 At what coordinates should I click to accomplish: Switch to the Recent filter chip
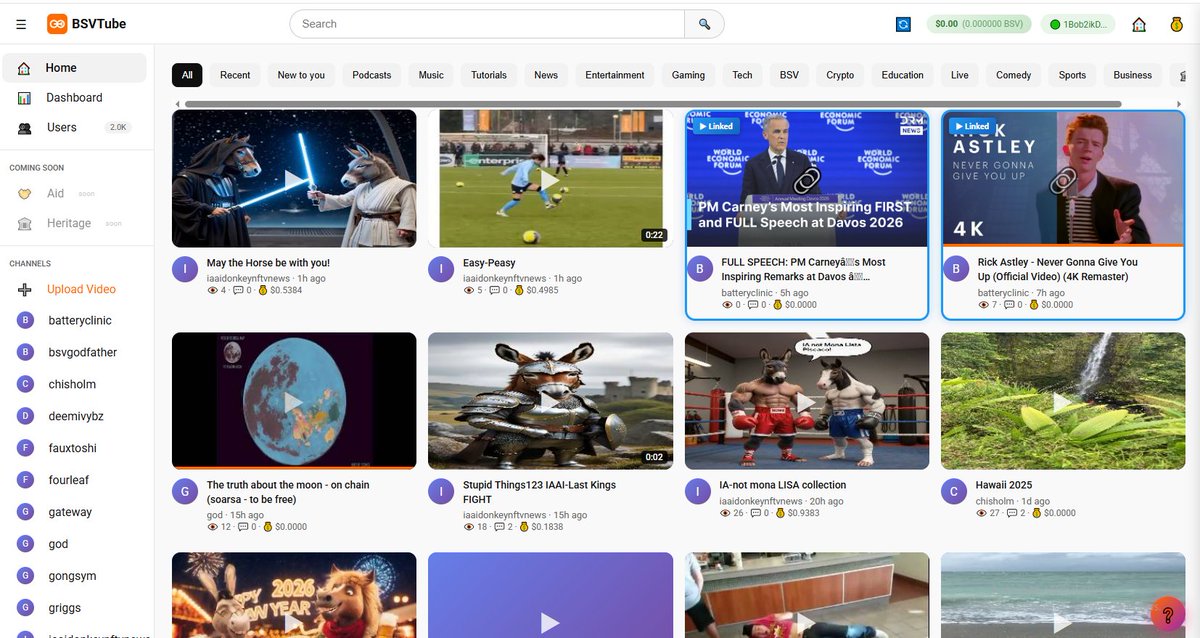(x=235, y=74)
